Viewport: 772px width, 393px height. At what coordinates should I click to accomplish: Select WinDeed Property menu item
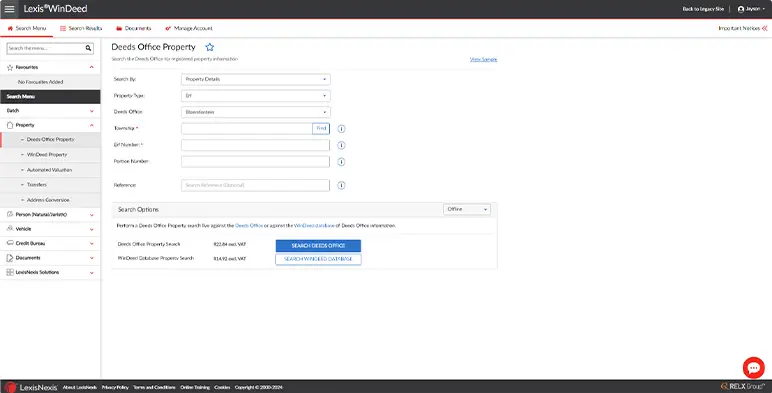click(x=50, y=155)
